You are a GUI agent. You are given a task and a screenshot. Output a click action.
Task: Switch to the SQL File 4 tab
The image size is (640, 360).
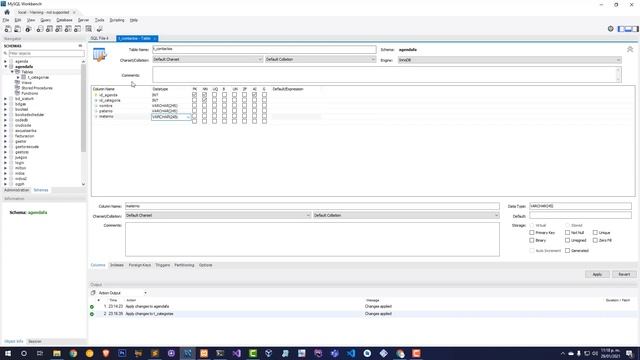100,38
